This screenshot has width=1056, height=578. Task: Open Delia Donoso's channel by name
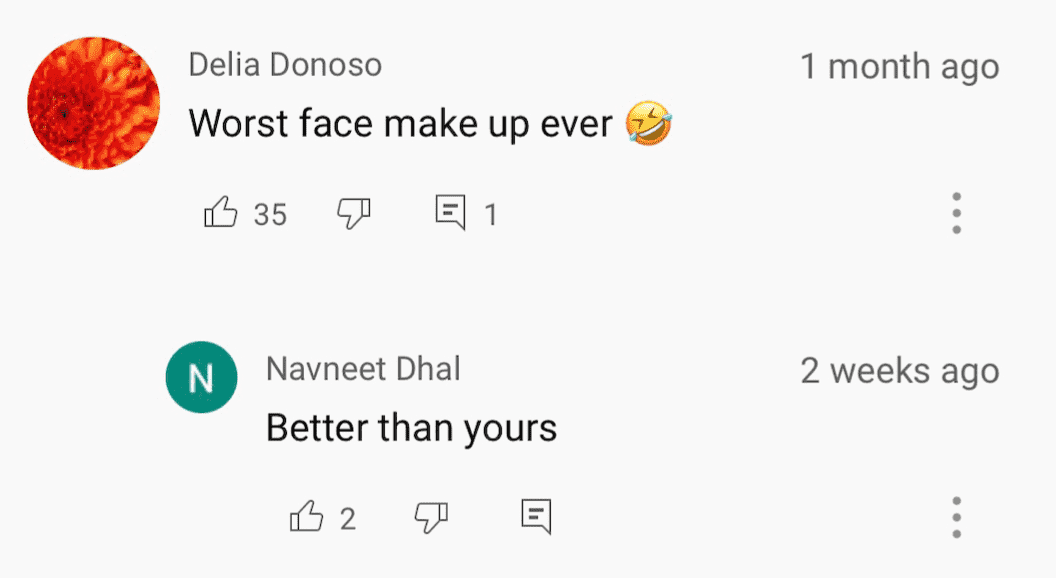(285, 66)
